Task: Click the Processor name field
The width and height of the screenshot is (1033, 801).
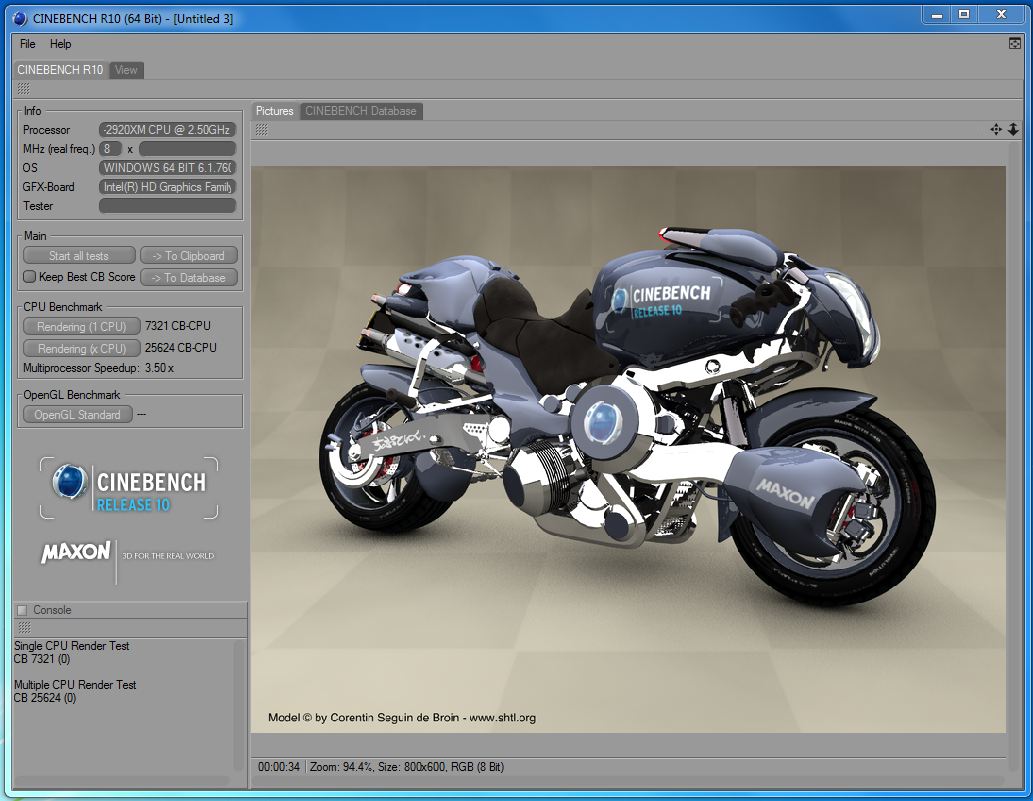Action: [167, 130]
